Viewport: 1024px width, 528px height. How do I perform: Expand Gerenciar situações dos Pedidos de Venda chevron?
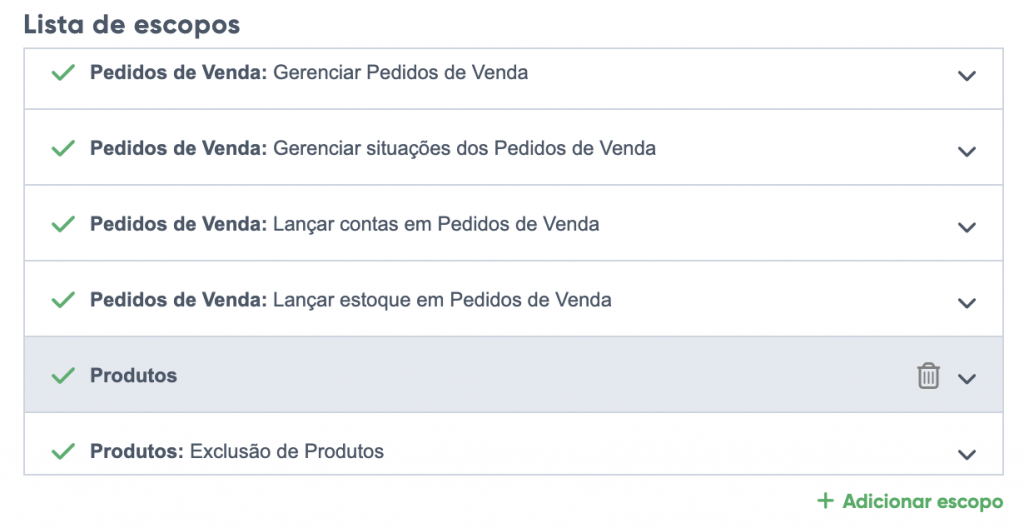tap(966, 151)
